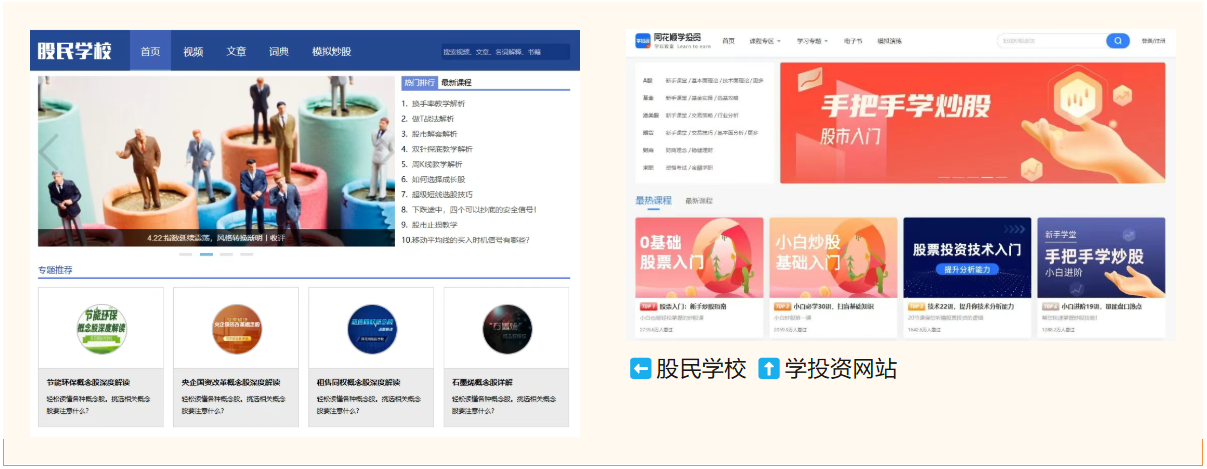
Task: Select the 港美股 category in the left menu
Action: click(650, 115)
